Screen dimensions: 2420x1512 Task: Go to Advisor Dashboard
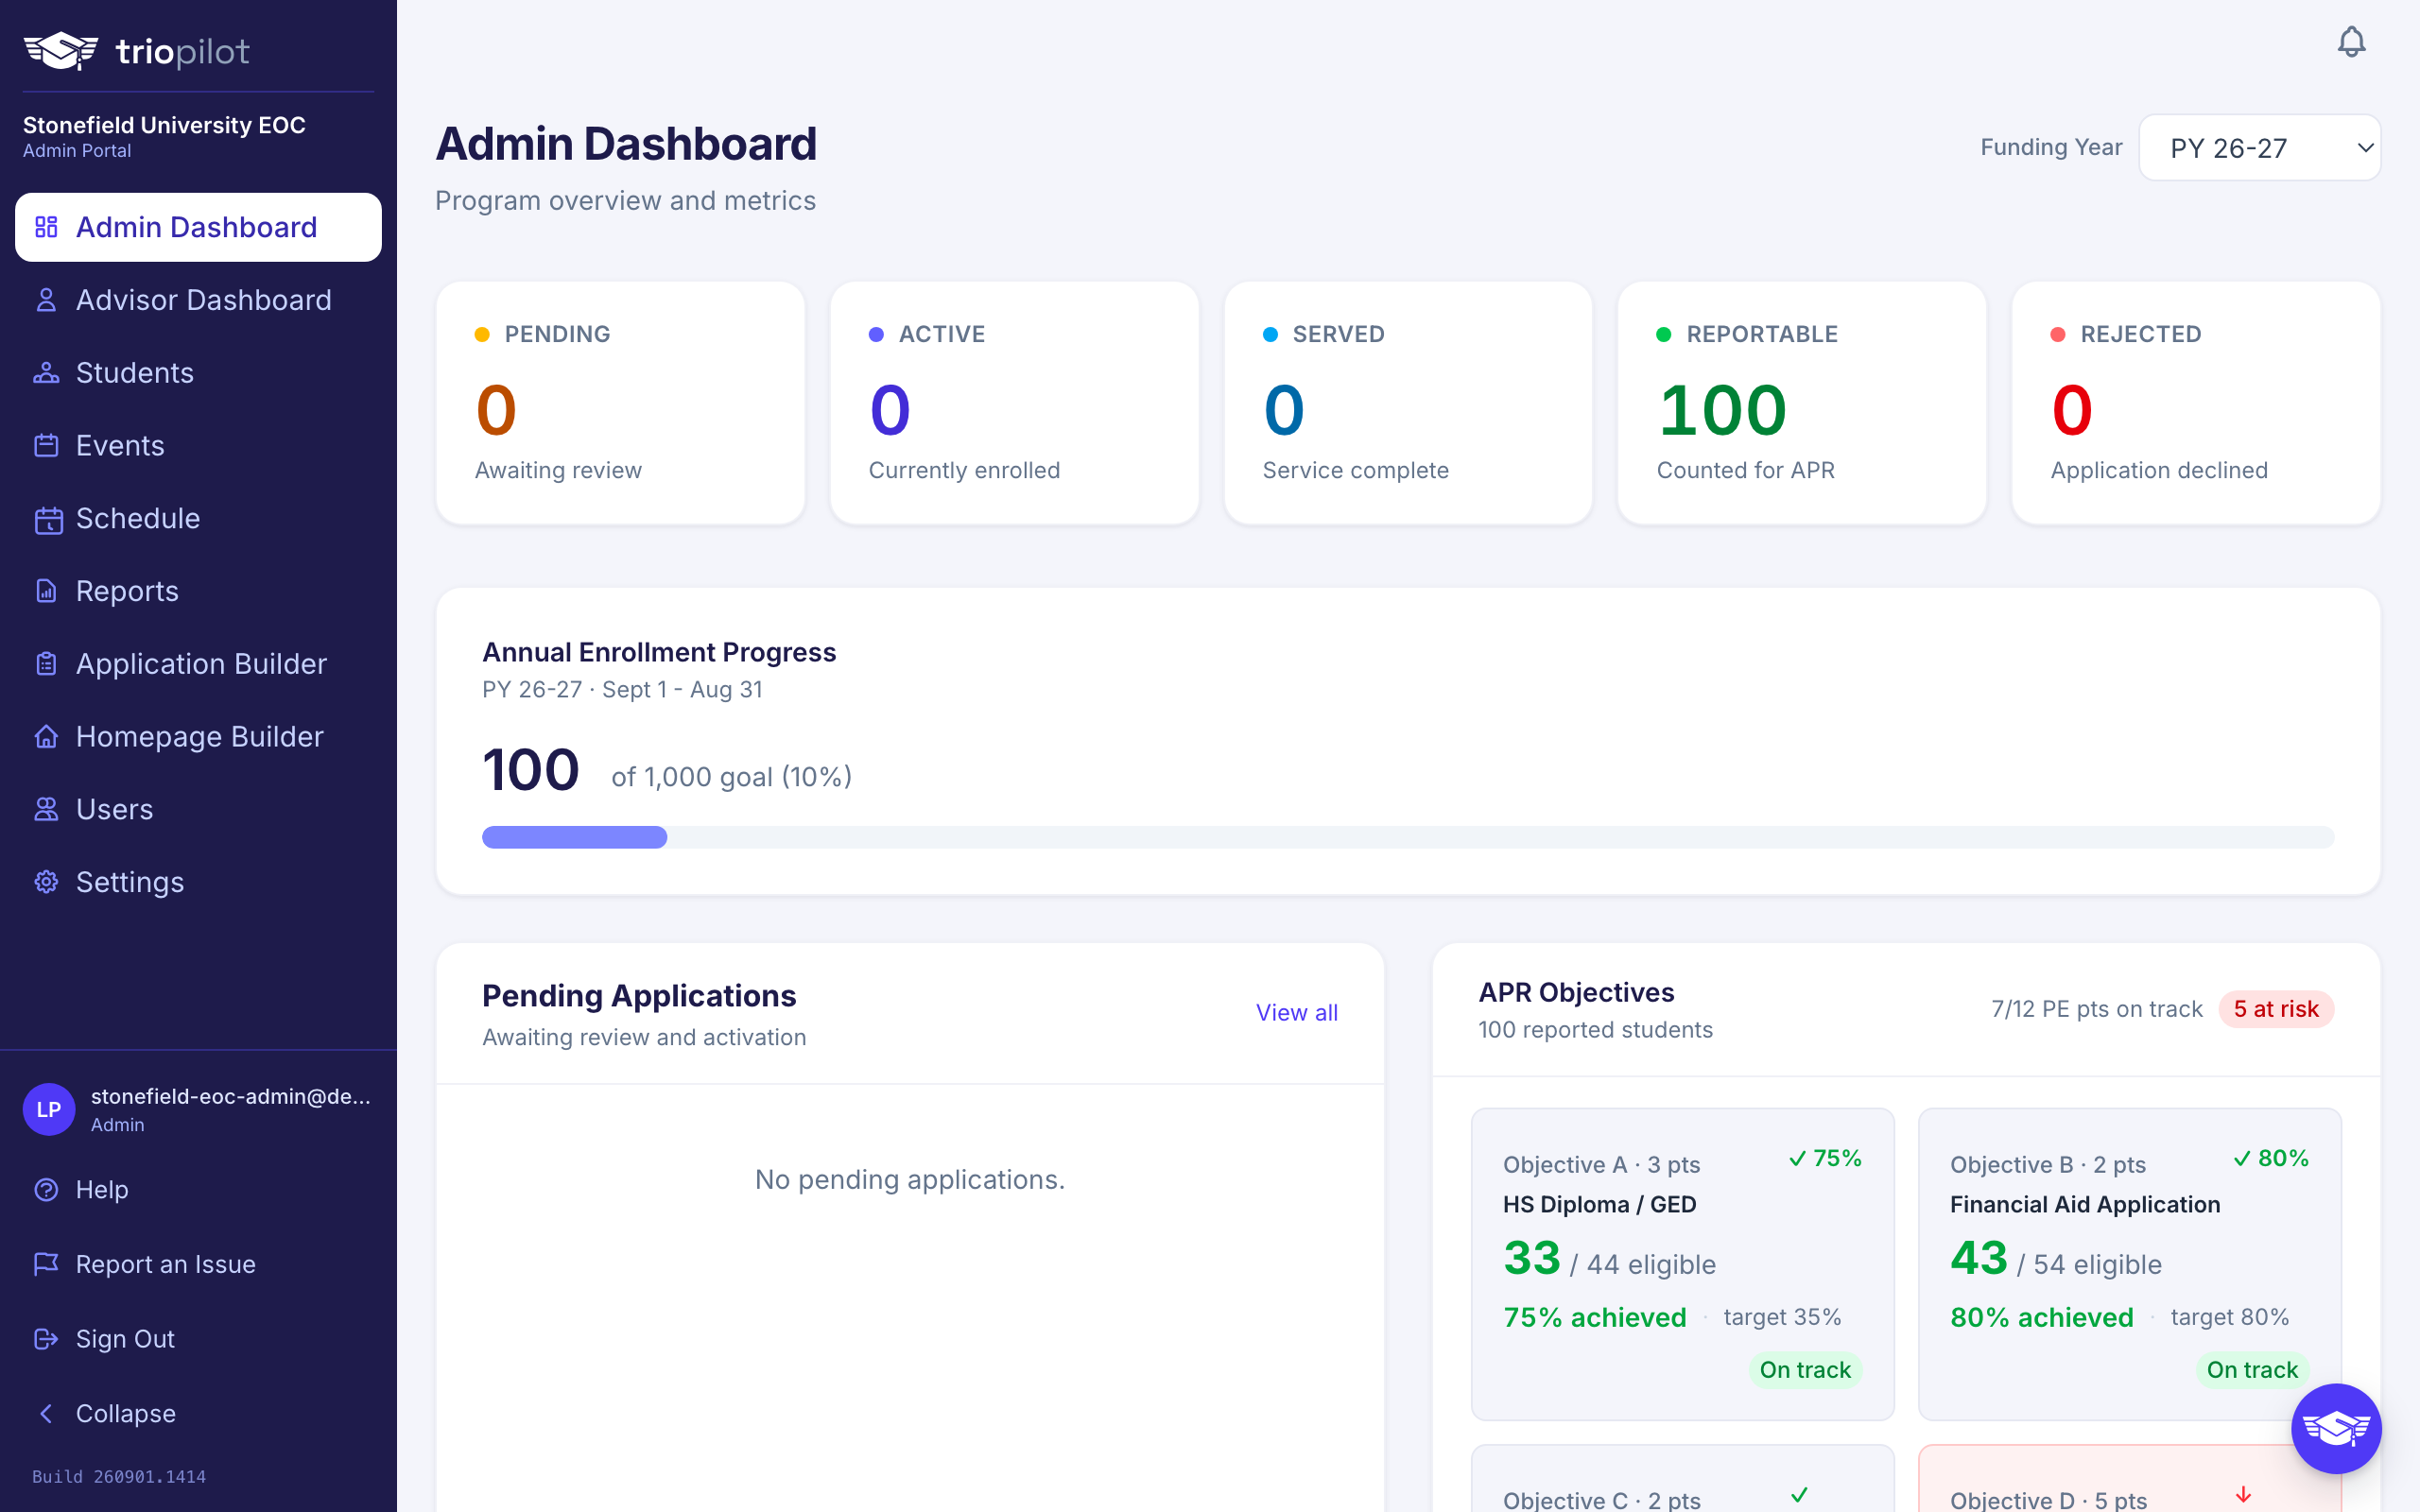pos(198,300)
